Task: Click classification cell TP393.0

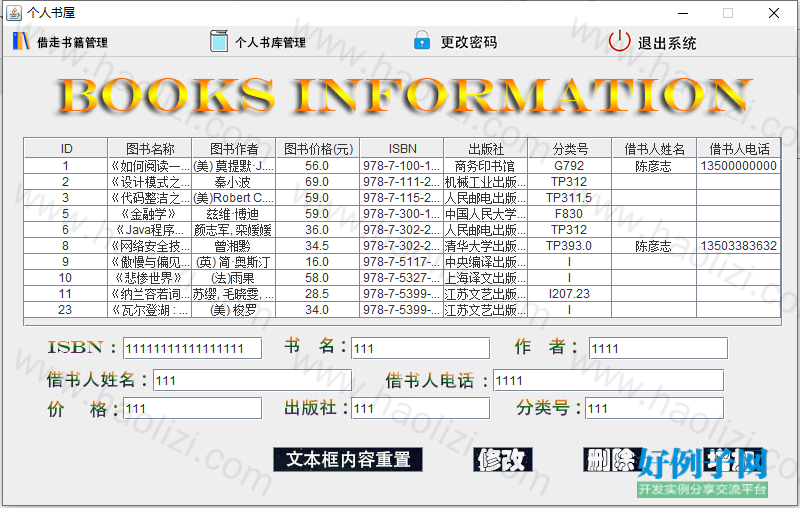Action: [570, 246]
